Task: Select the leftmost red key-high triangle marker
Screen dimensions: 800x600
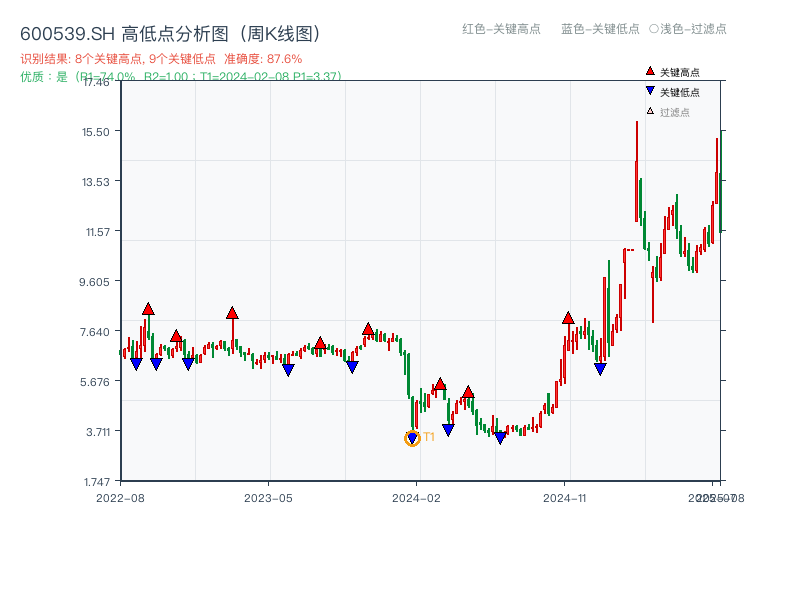Action: pyautogui.click(x=148, y=309)
